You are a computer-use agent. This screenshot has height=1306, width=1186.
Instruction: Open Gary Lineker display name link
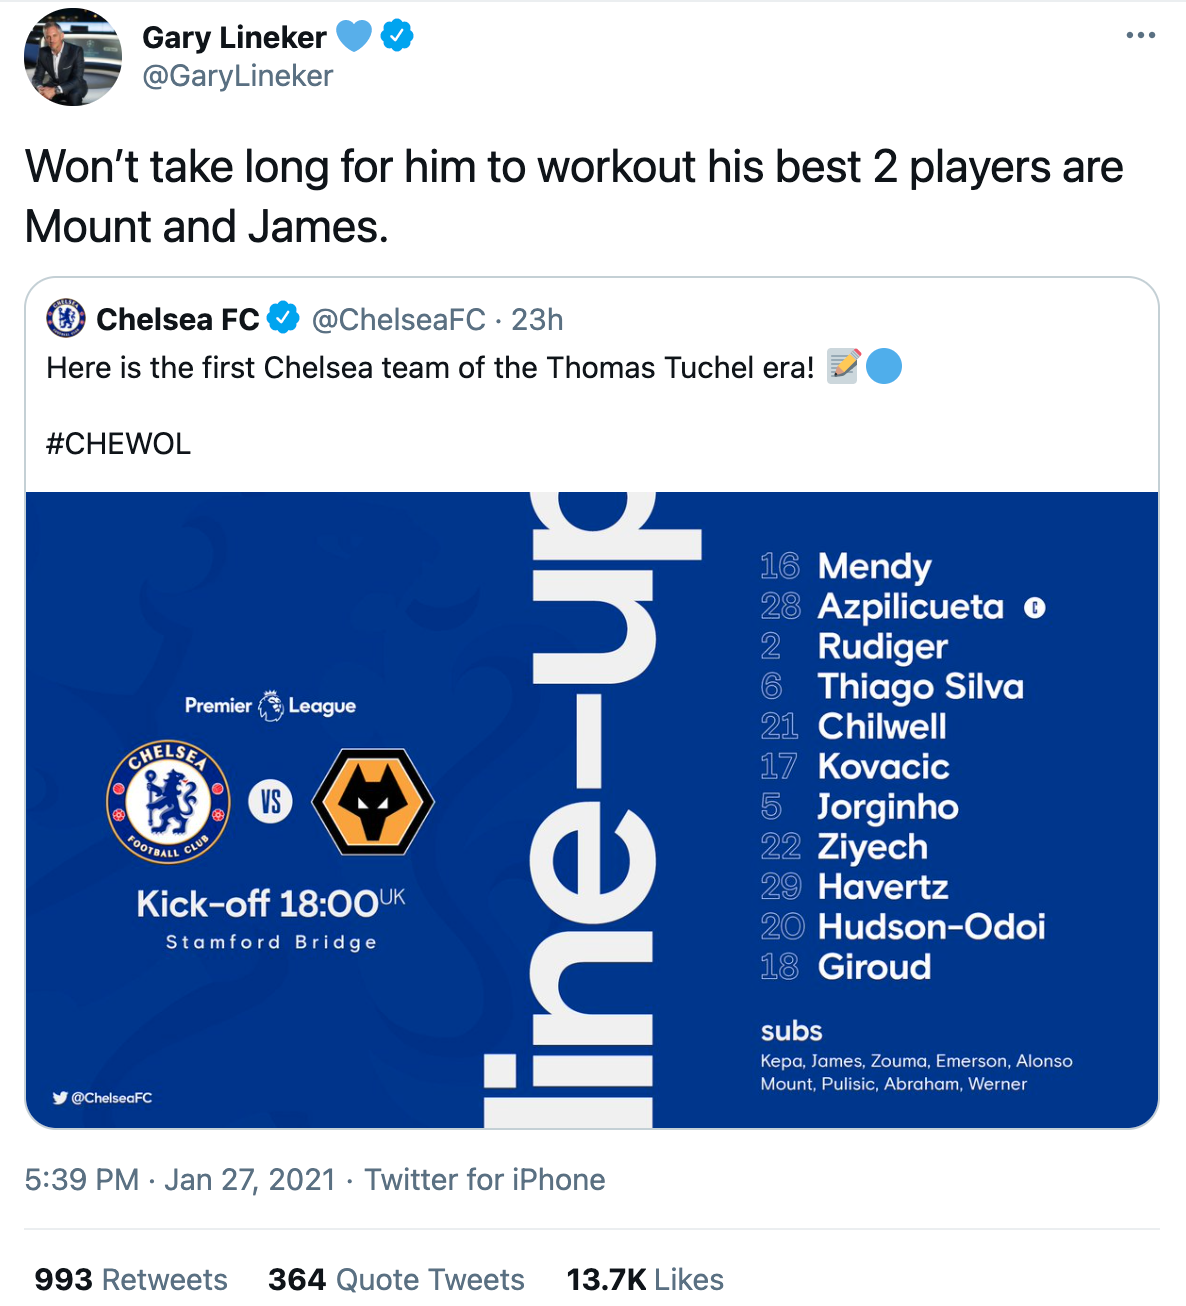point(234,37)
